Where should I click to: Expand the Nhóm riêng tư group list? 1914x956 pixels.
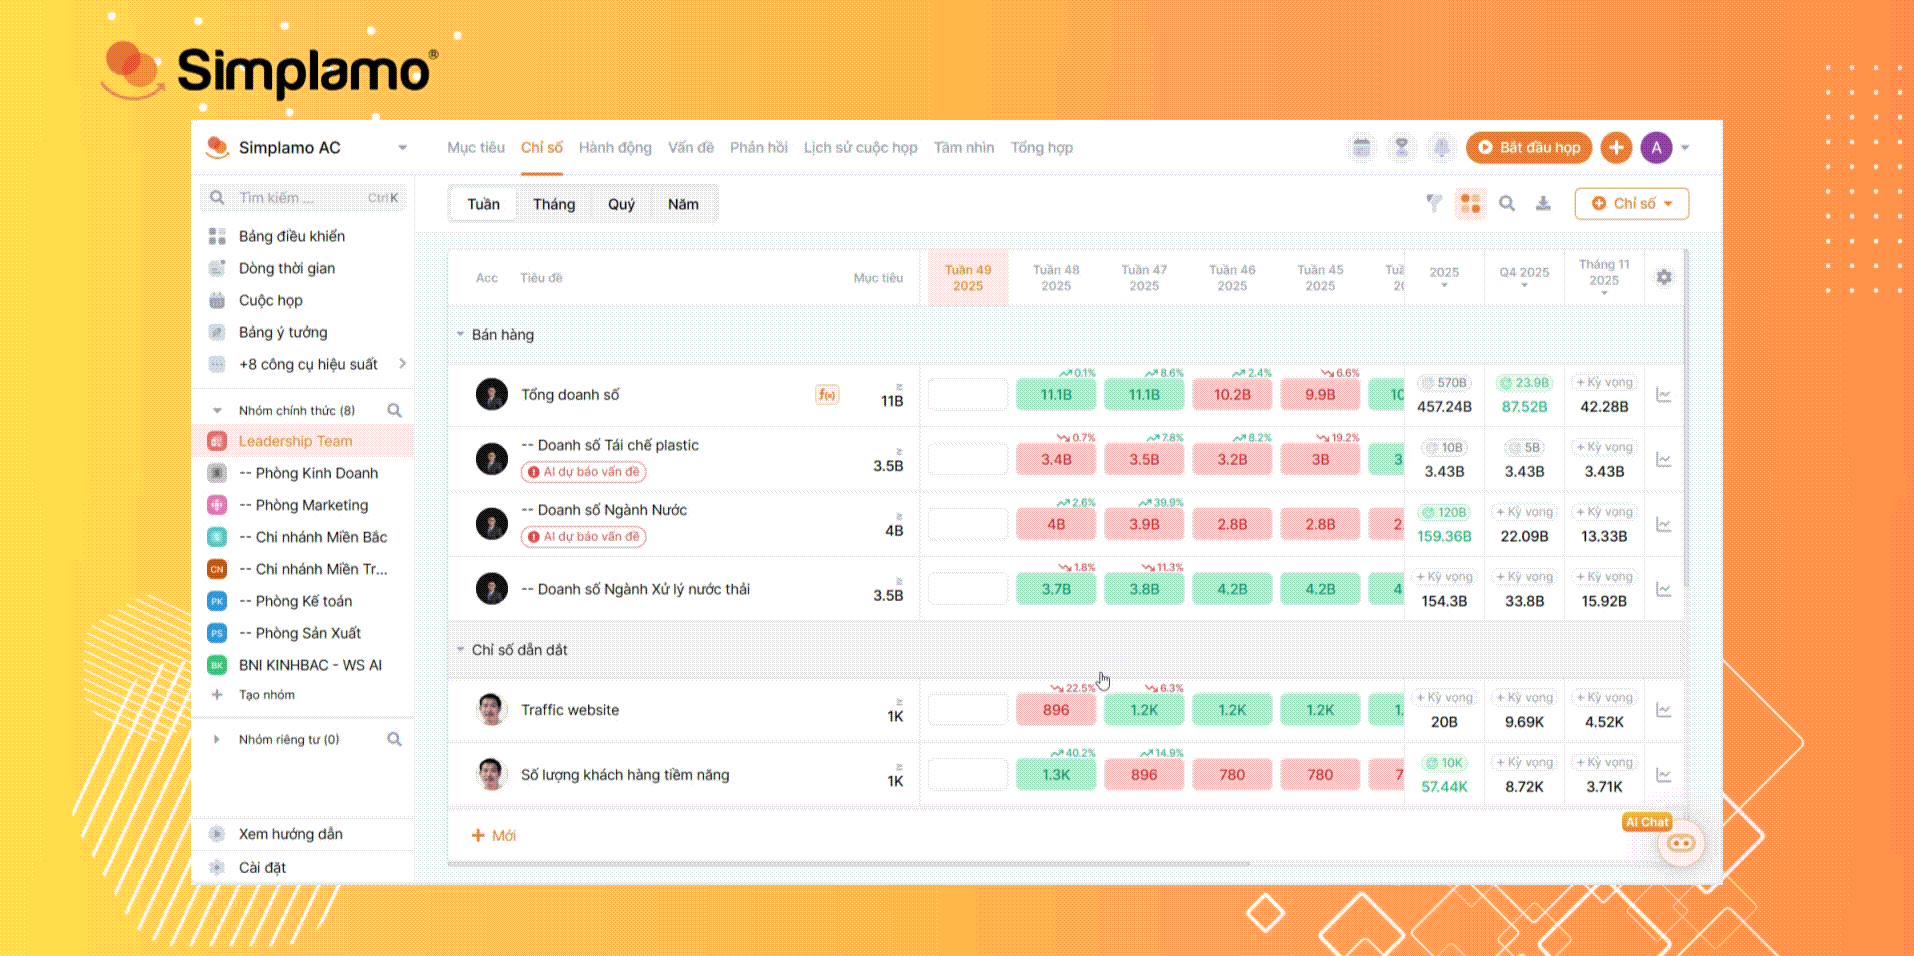coord(217,740)
